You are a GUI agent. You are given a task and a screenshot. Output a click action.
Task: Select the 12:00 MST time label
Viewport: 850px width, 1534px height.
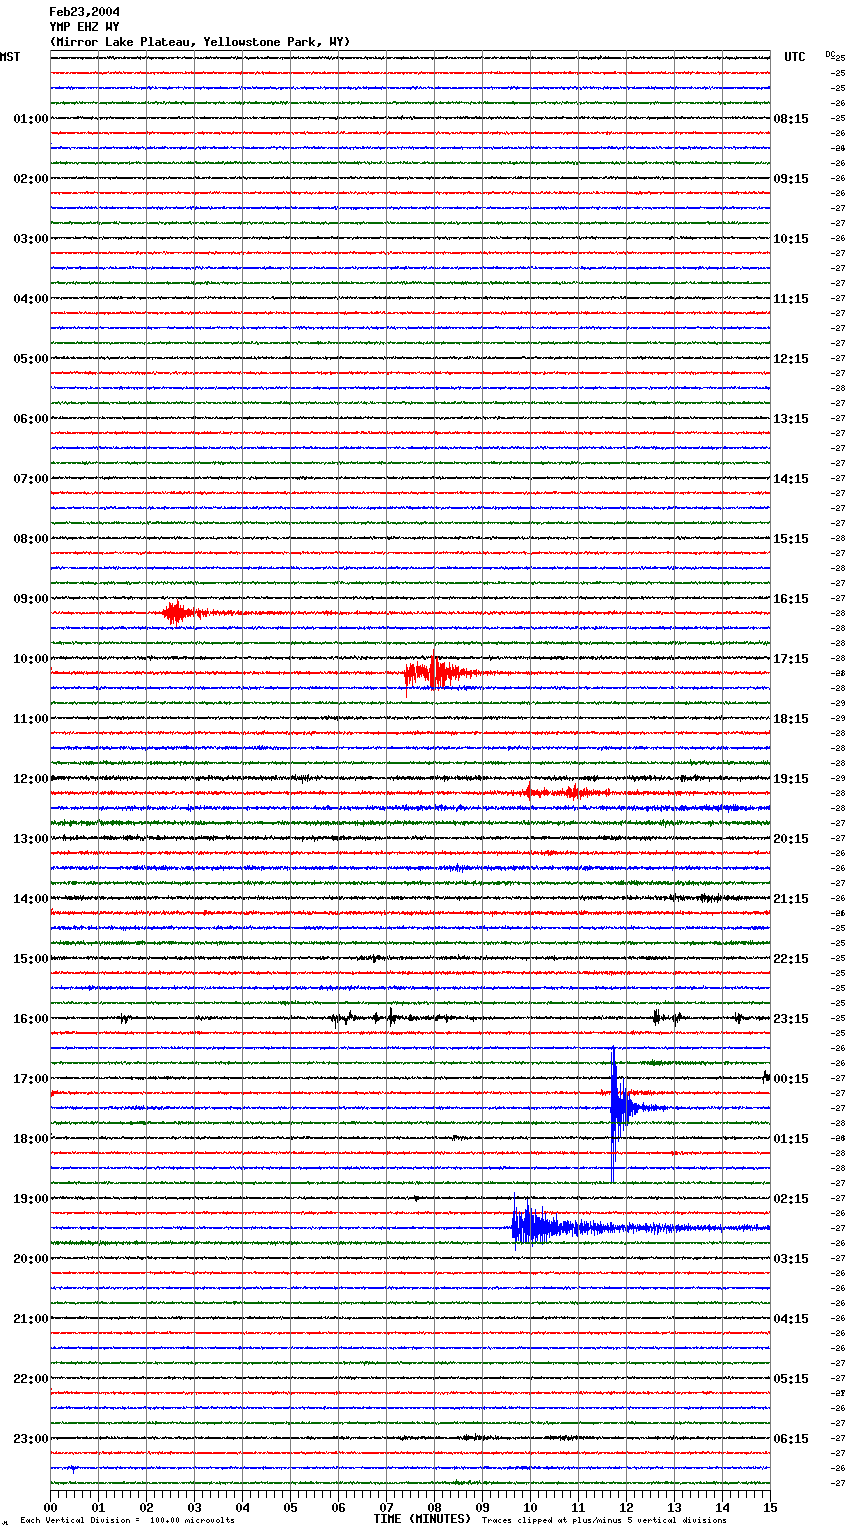(31, 779)
